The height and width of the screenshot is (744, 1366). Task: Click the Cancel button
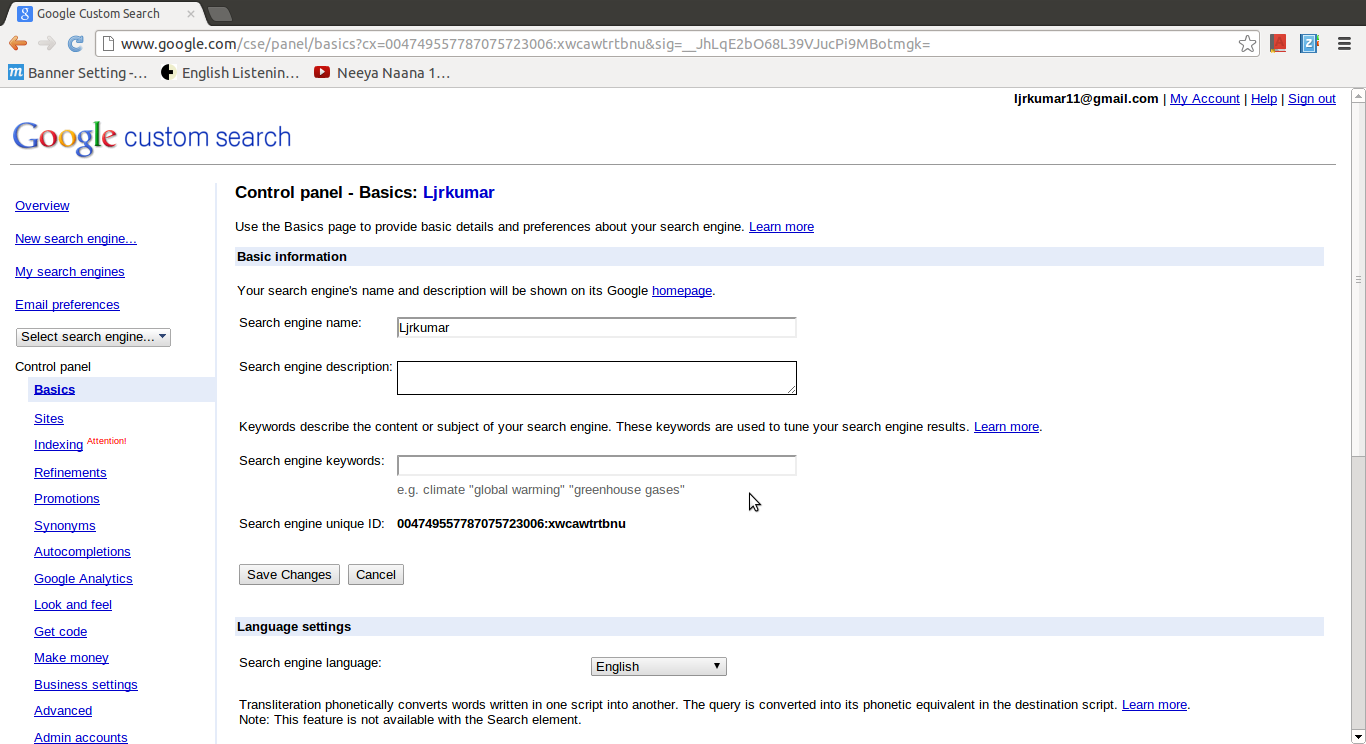pyautogui.click(x=376, y=575)
